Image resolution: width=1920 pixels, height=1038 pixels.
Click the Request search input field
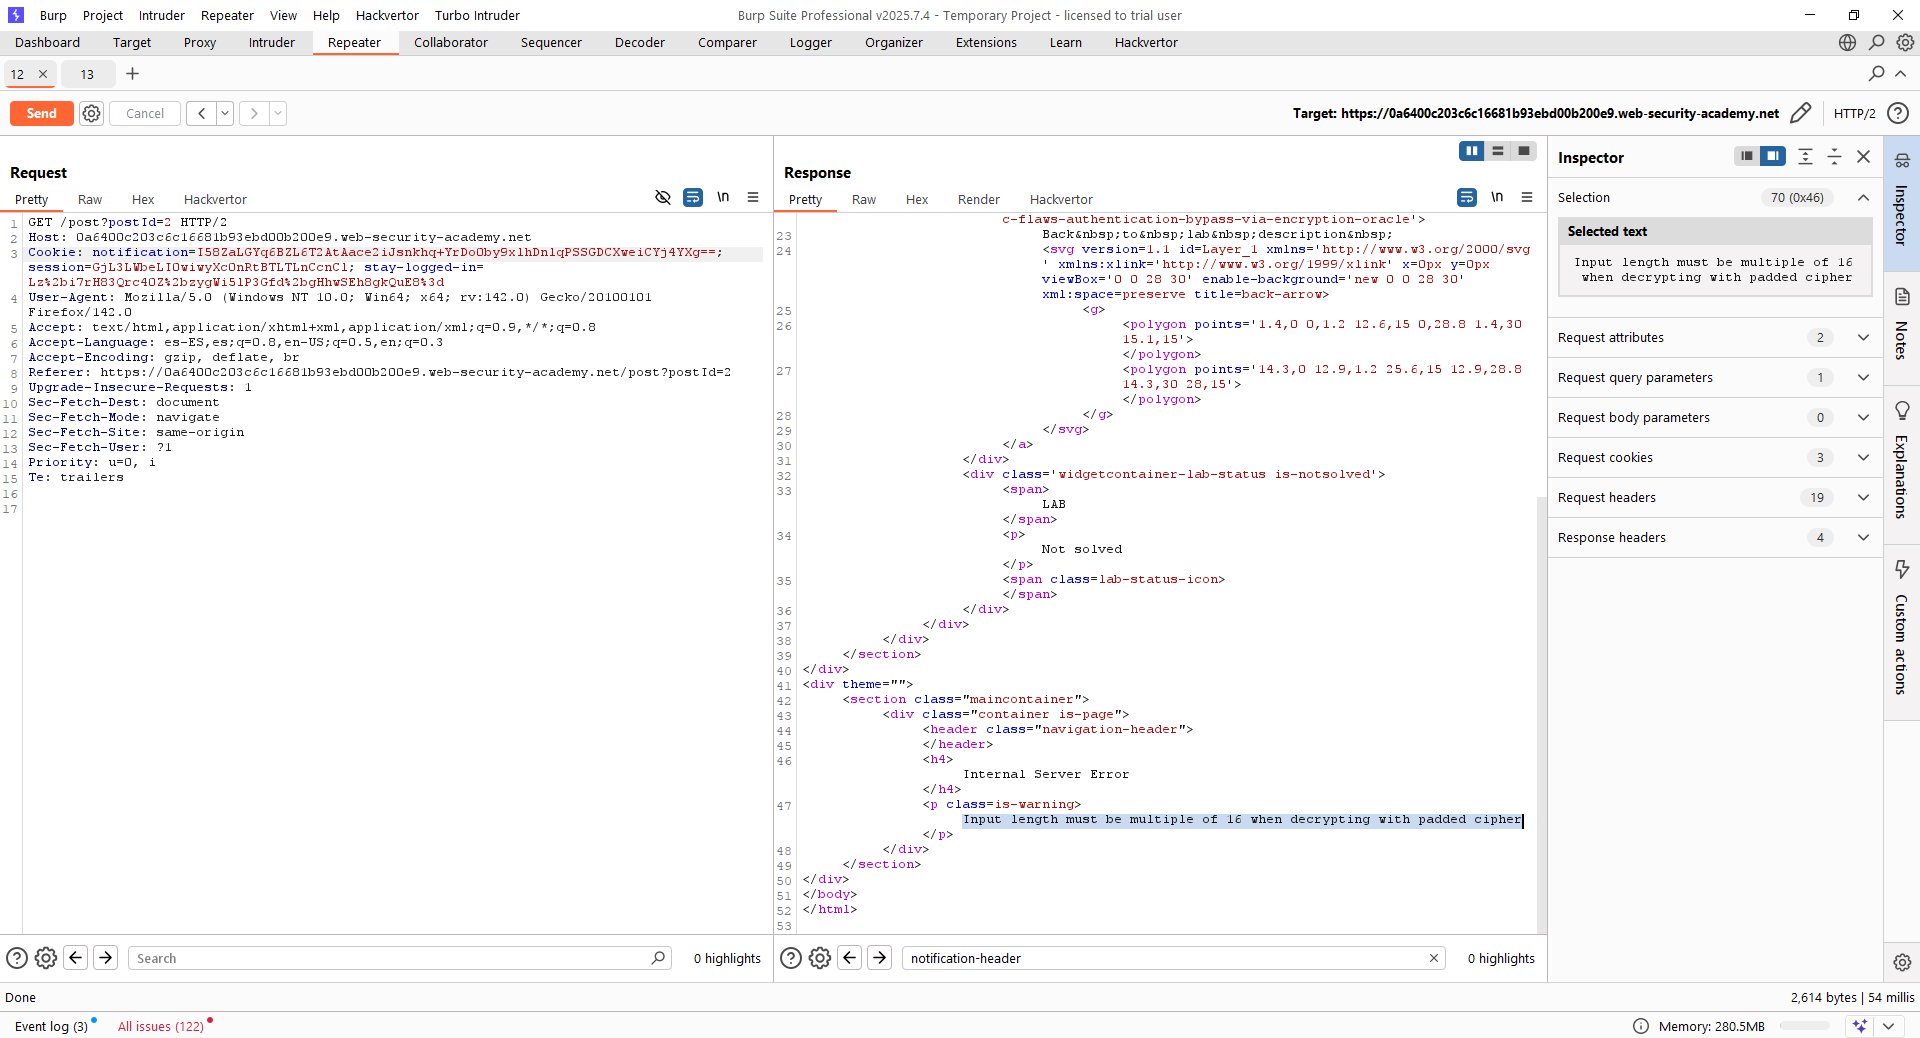point(390,958)
